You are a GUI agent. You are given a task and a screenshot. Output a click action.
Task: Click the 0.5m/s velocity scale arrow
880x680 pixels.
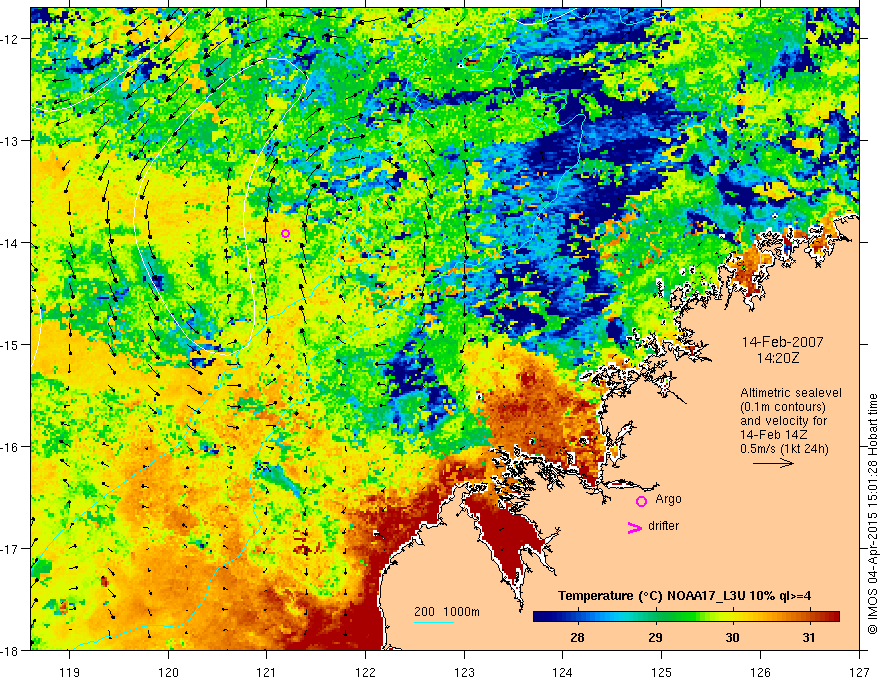773,463
